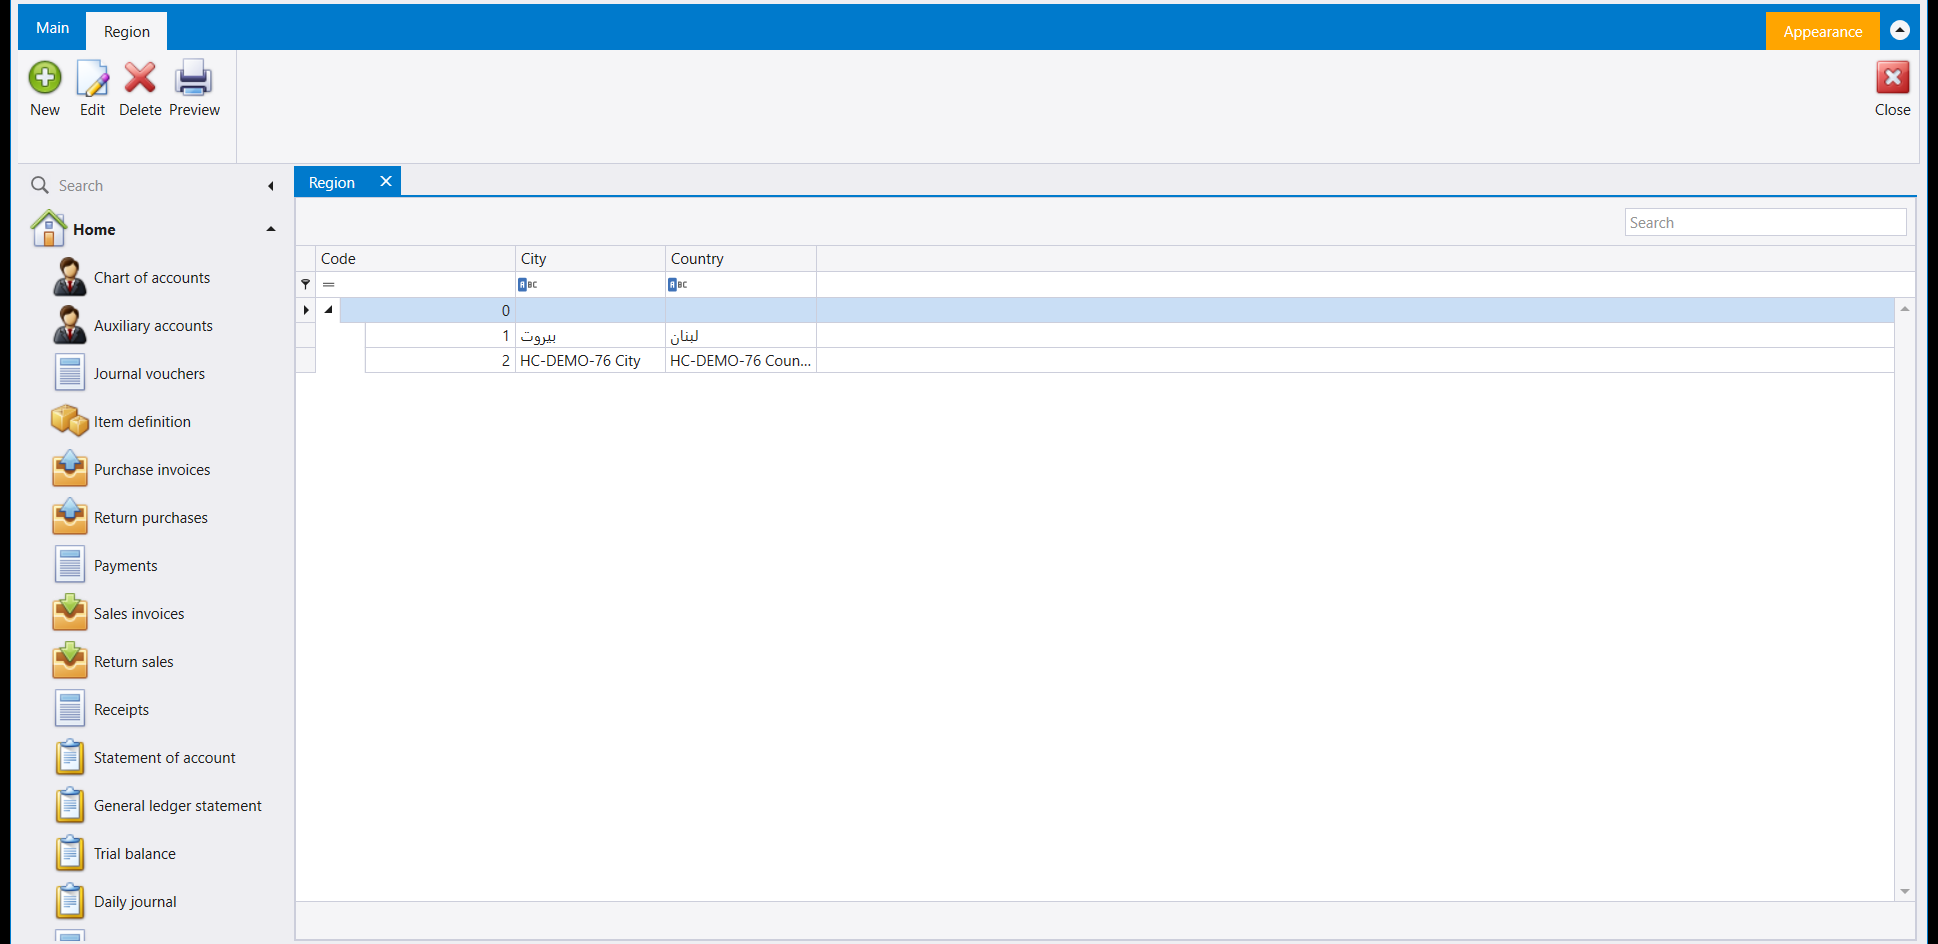Open Code column filter condition selector
The height and width of the screenshot is (944, 1938).
click(328, 285)
